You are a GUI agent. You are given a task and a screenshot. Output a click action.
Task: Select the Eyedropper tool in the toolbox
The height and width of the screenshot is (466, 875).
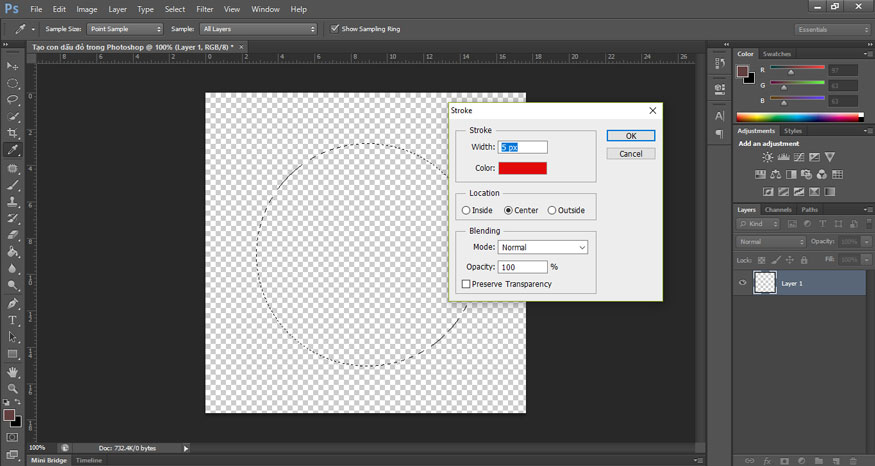(x=12, y=150)
